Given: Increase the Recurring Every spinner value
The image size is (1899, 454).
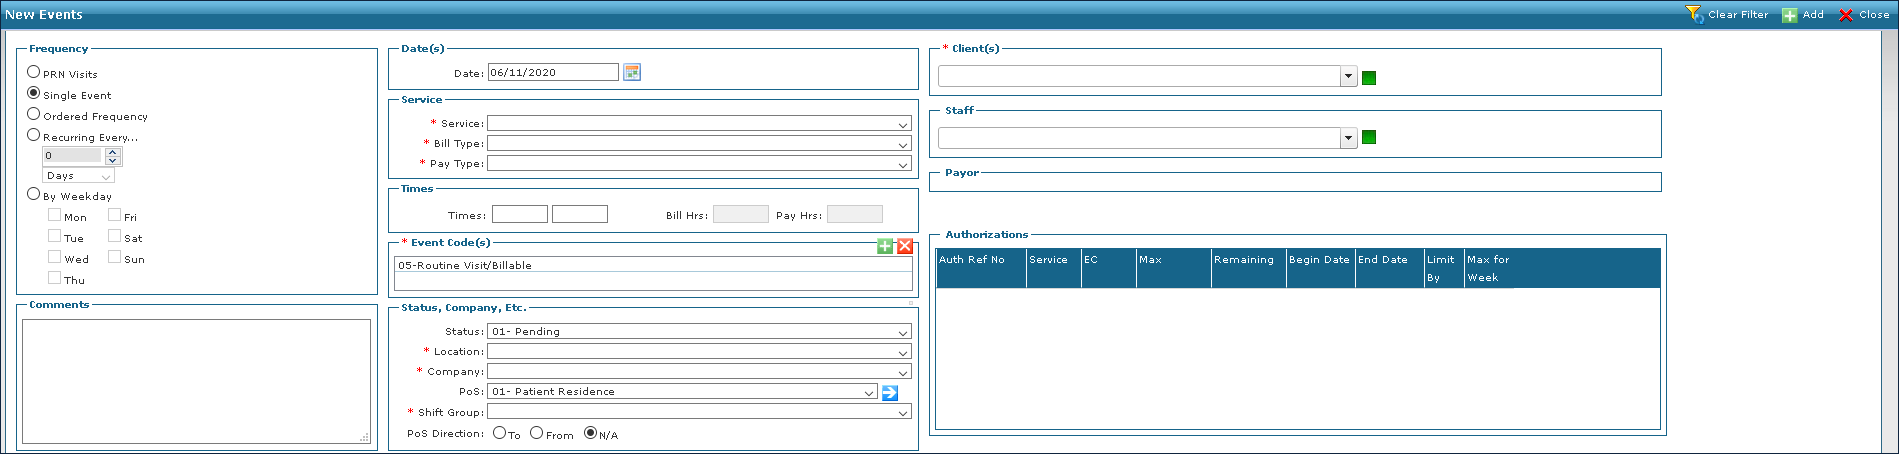Looking at the screenshot, I should [x=112, y=152].
